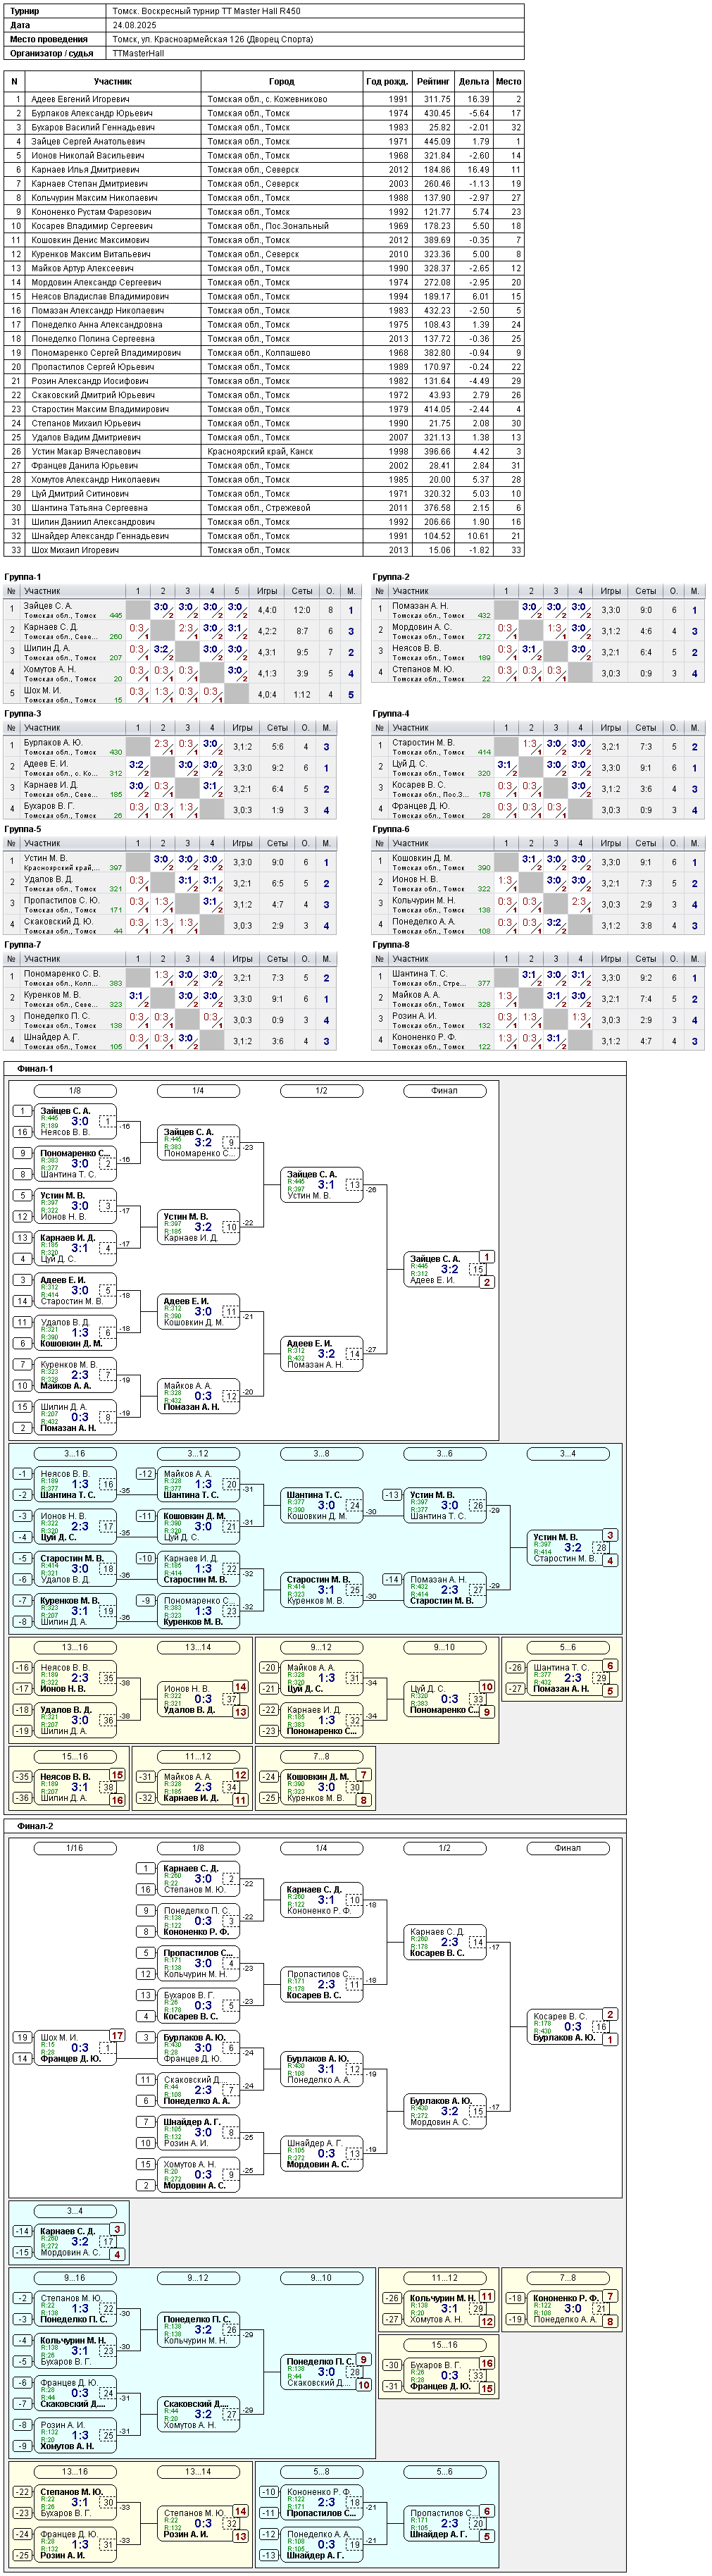The width and height of the screenshot is (712, 2576).
Task: Click the 'Группа-2' heading
Action: point(391,577)
